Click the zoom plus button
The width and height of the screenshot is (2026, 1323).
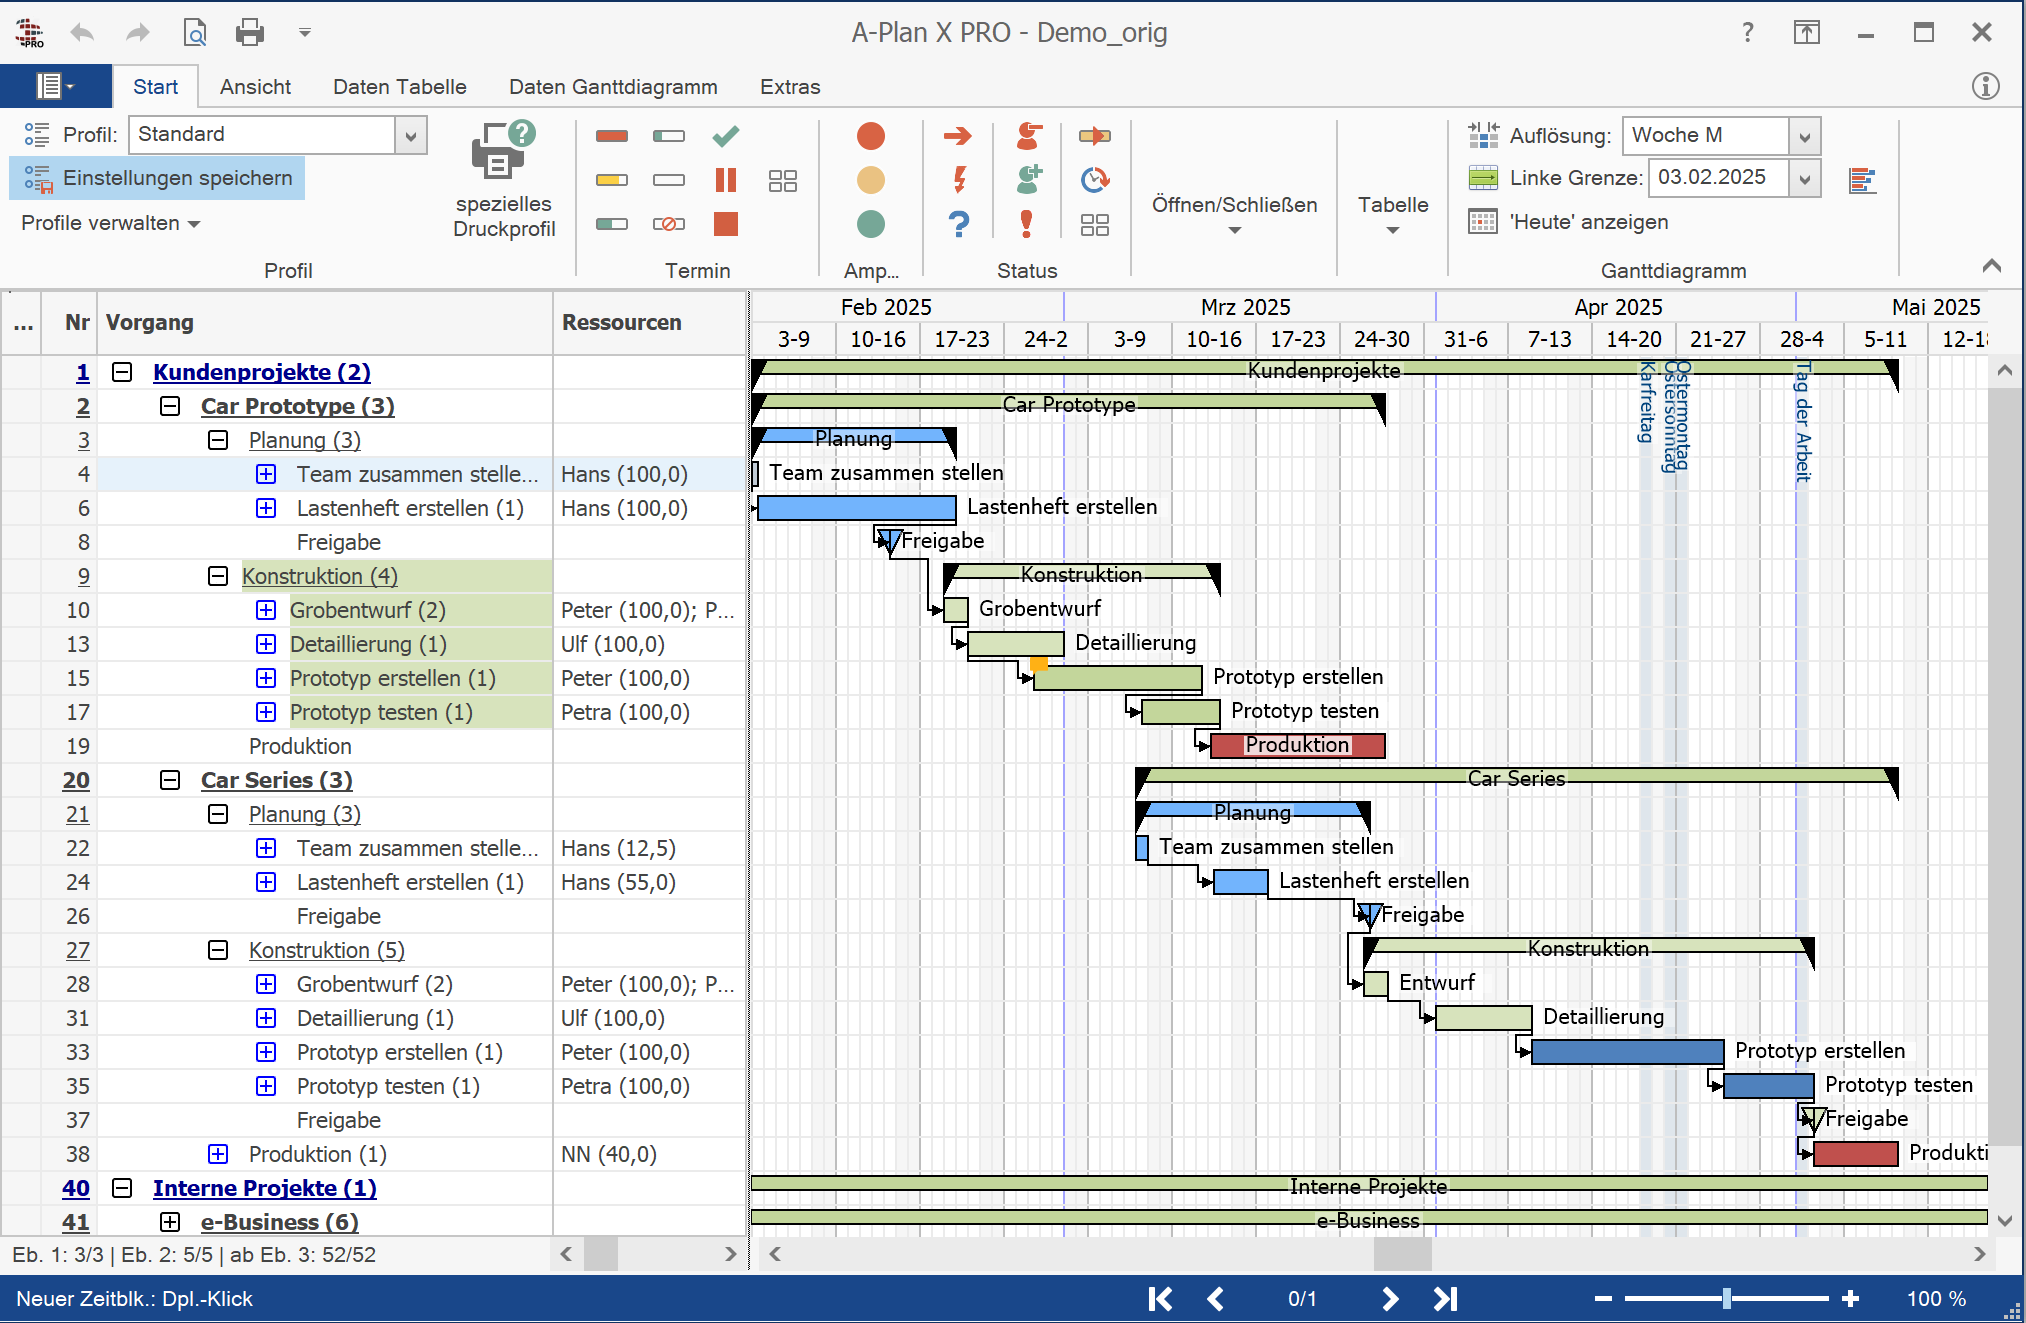pos(1851,1299)
